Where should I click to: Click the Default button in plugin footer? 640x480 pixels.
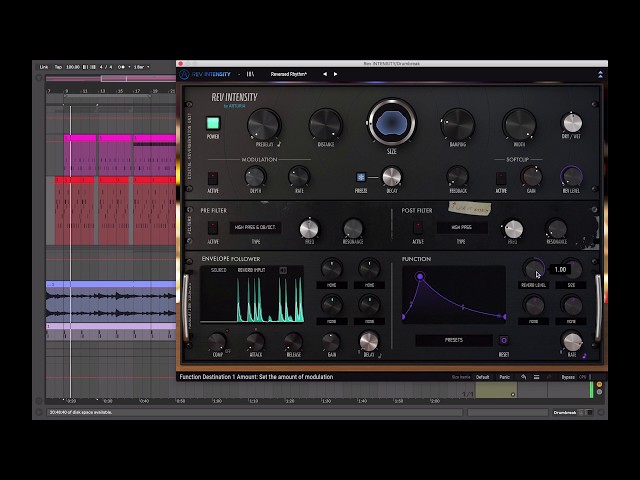[x=482, y=377]
